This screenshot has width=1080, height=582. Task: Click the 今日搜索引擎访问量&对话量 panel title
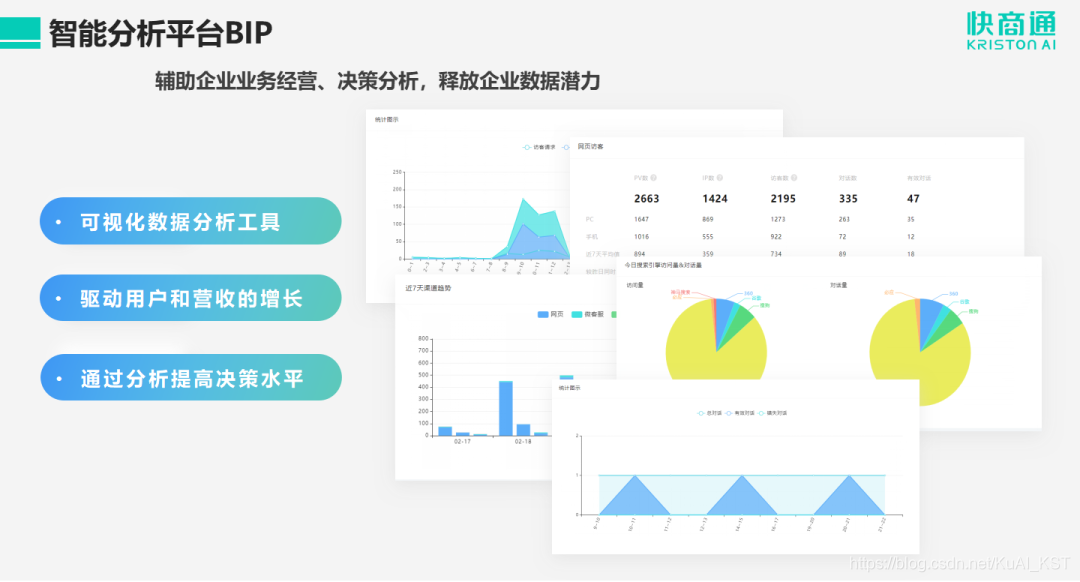(x=663, y=265)
